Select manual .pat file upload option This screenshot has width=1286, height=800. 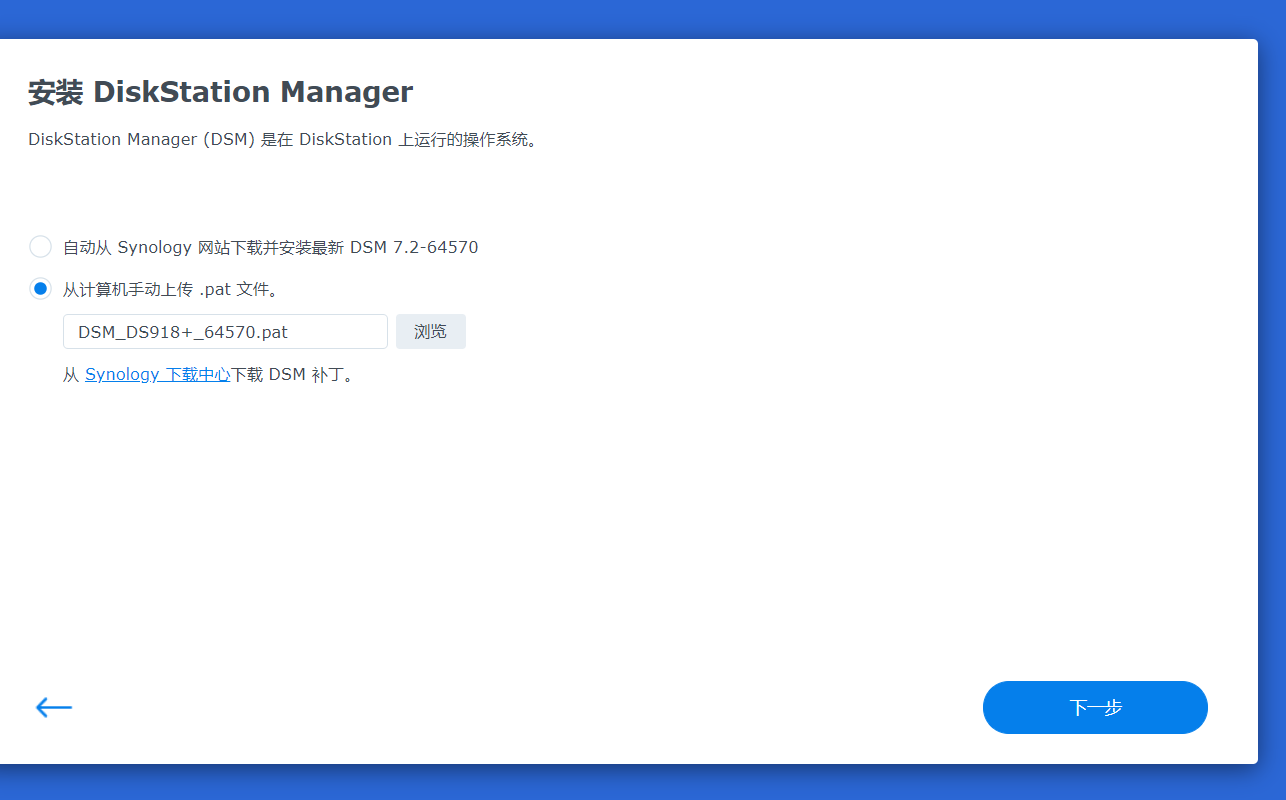(x=40, y=289)
